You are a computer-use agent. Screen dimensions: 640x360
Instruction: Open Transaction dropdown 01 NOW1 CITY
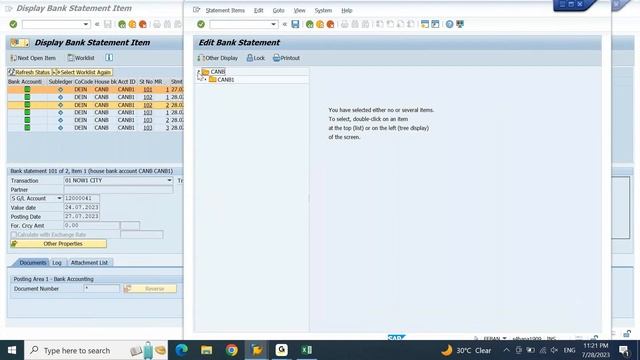point(169,180)
